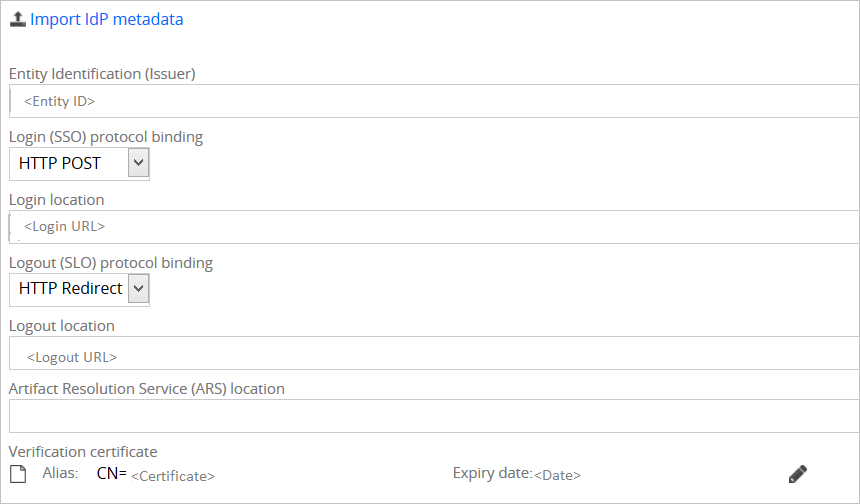Screen dimensions: 860x504
Task: Focus the Logout URL input field
Action: (434, 353)
